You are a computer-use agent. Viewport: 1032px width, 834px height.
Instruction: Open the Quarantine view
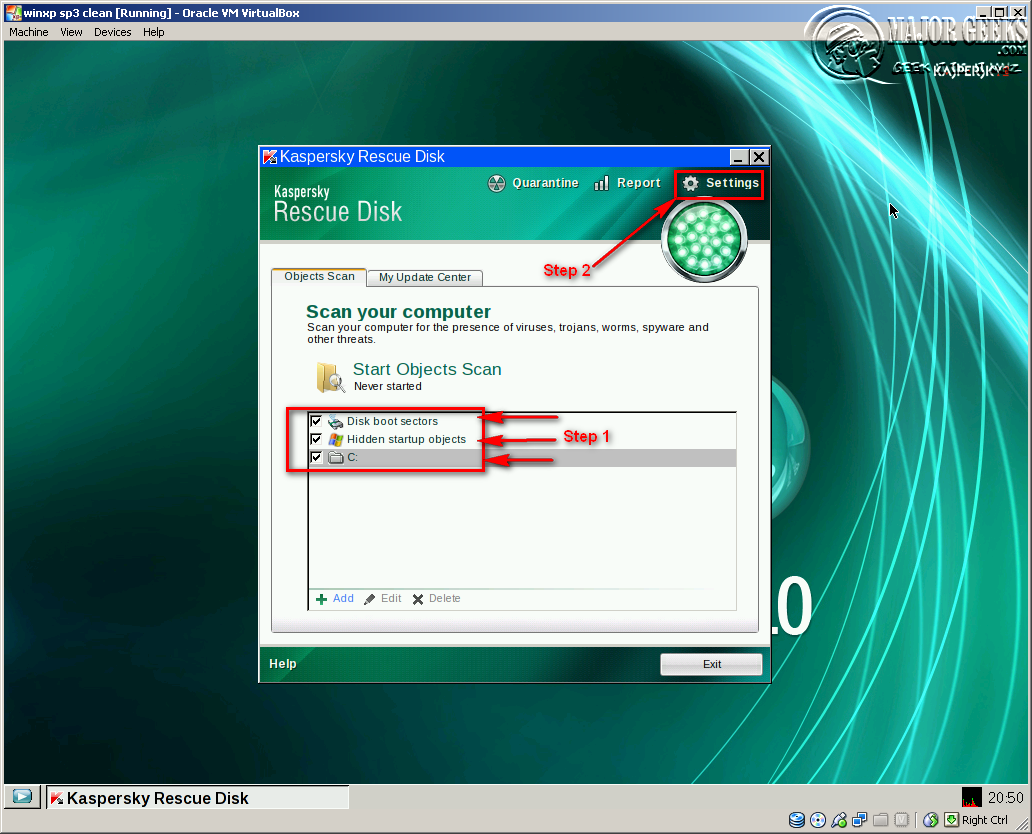click(x=534, y=183)
